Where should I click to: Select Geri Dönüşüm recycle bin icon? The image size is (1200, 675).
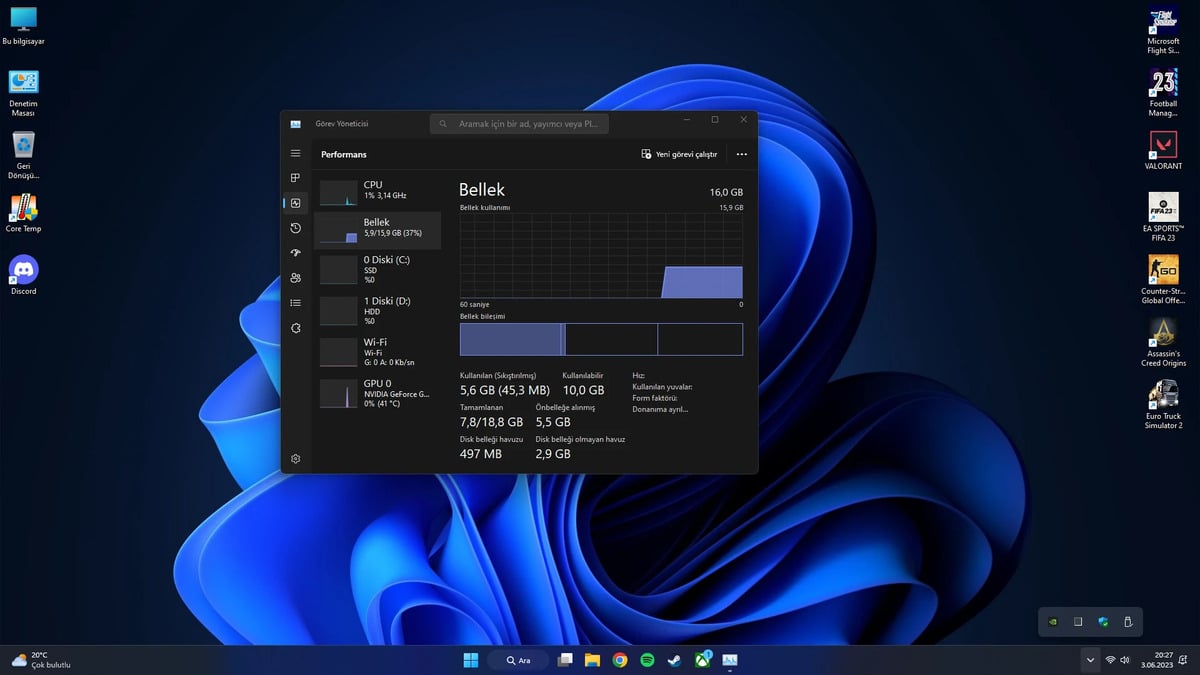(23, 155)
